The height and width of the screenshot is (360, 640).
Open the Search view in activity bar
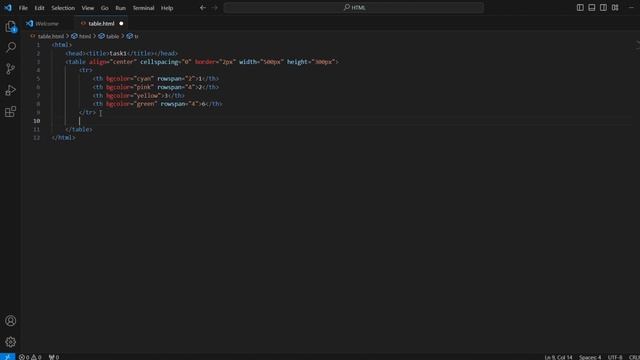[x=11, y=47]
